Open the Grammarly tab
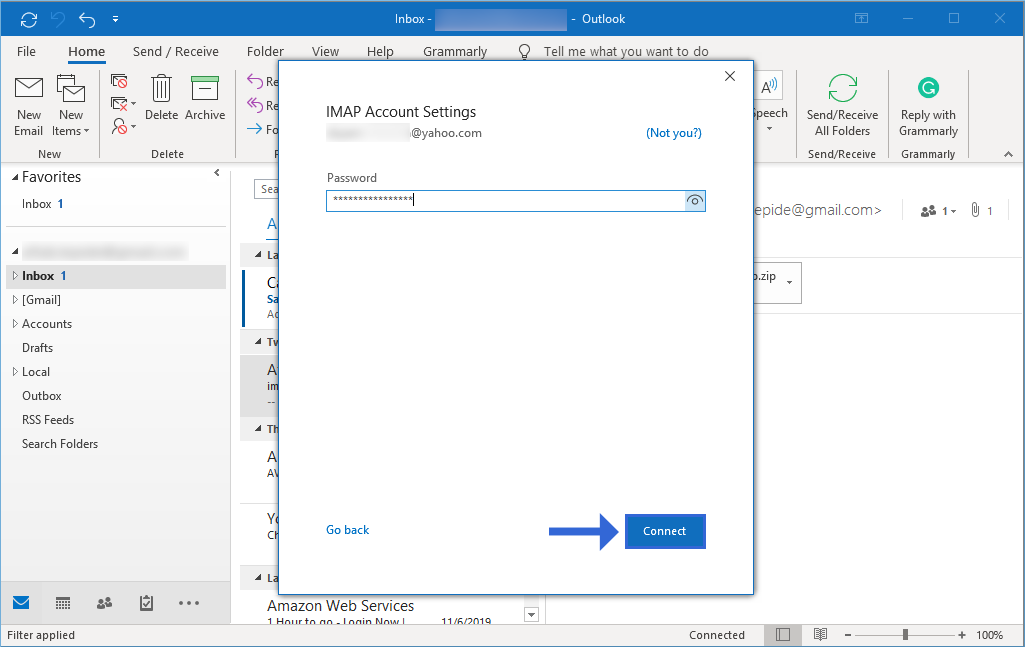 coord(455,52)
